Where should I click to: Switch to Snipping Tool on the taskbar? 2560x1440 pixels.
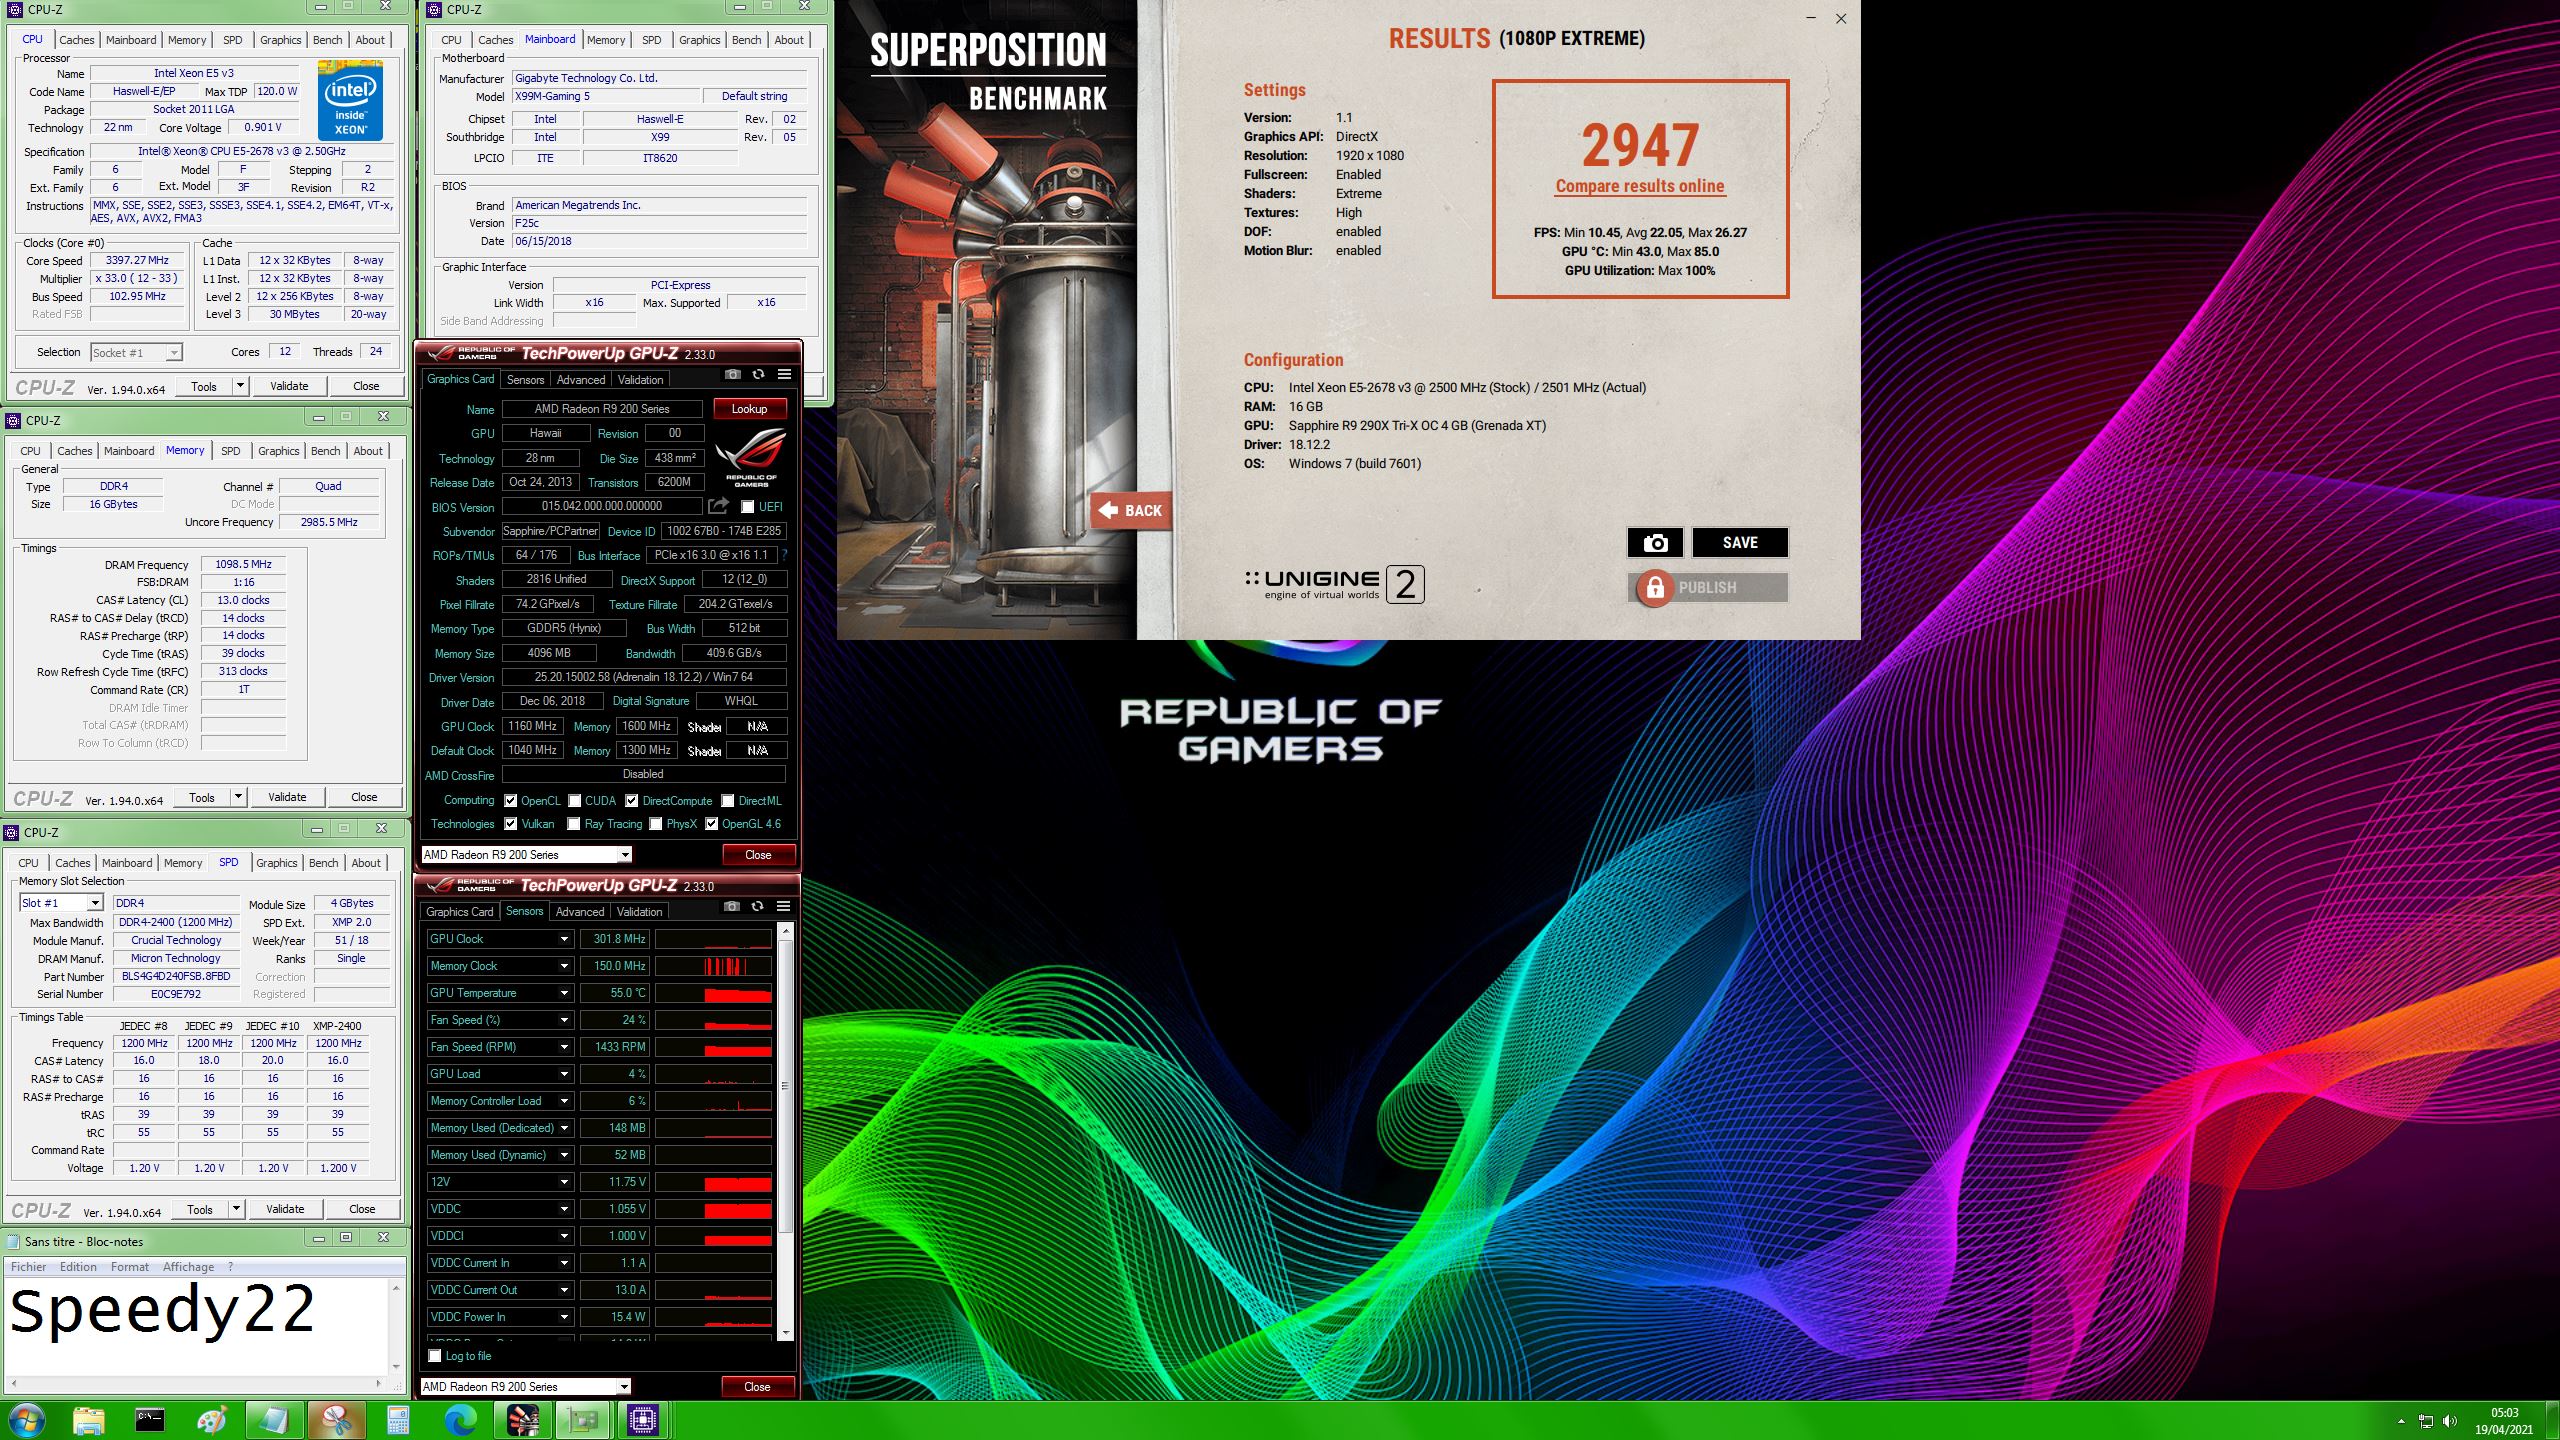click(x=336, y=1420)
